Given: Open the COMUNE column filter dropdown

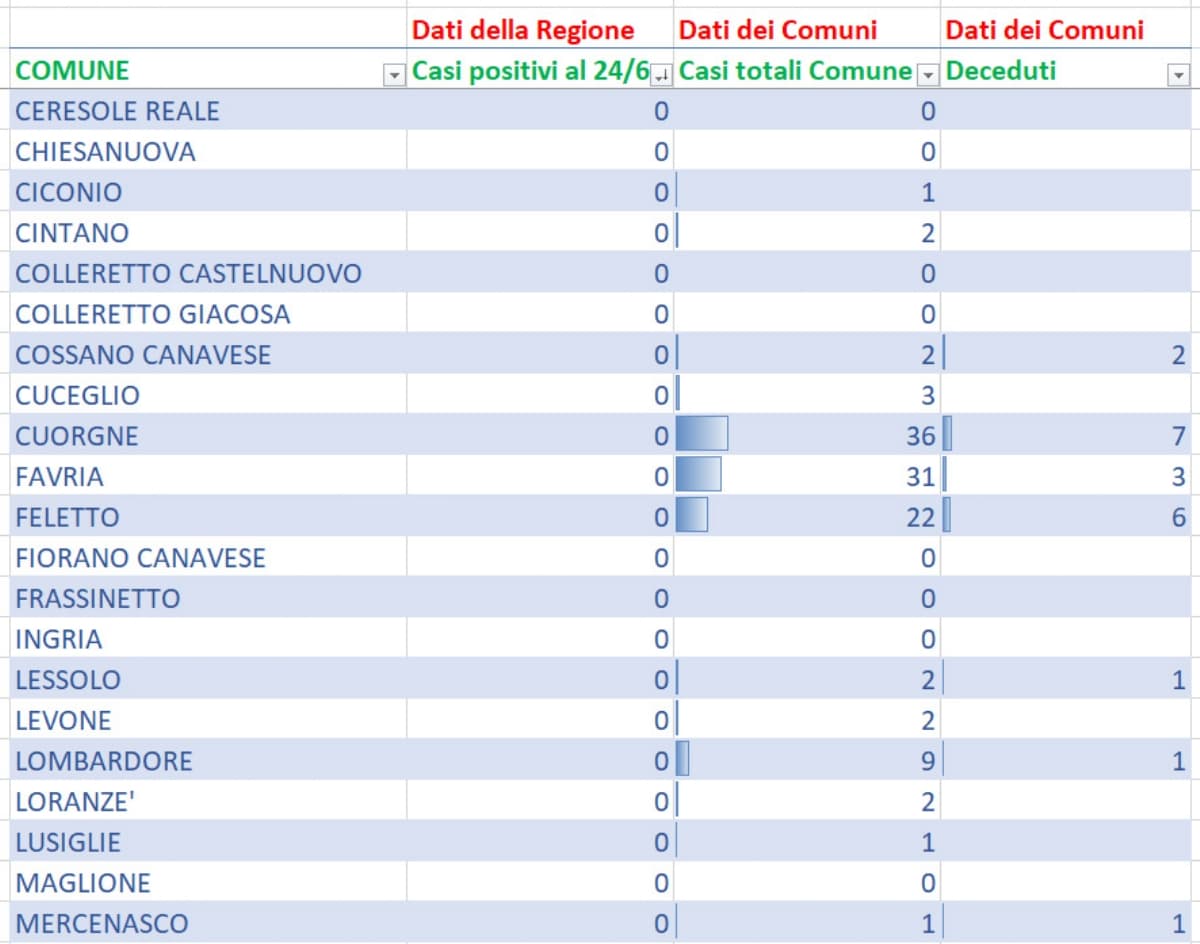Looking at the screenshot, I should (x=395, y=74).
